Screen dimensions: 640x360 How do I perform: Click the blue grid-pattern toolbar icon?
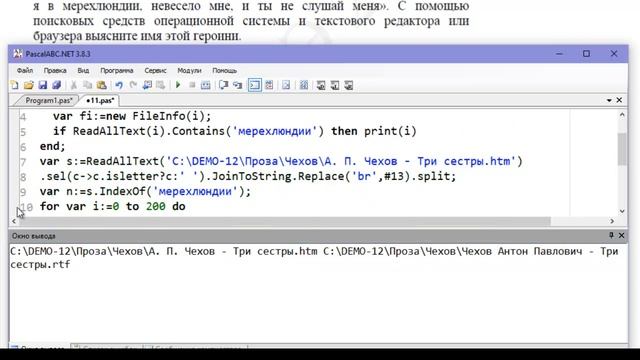coord(304,85)
